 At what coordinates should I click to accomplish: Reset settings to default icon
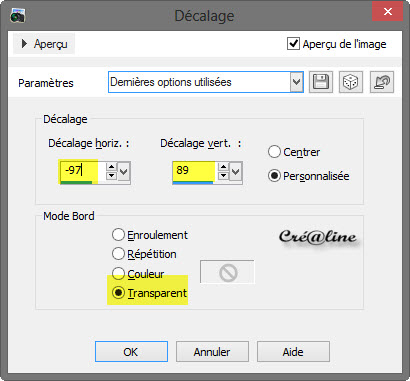(382, 82)
